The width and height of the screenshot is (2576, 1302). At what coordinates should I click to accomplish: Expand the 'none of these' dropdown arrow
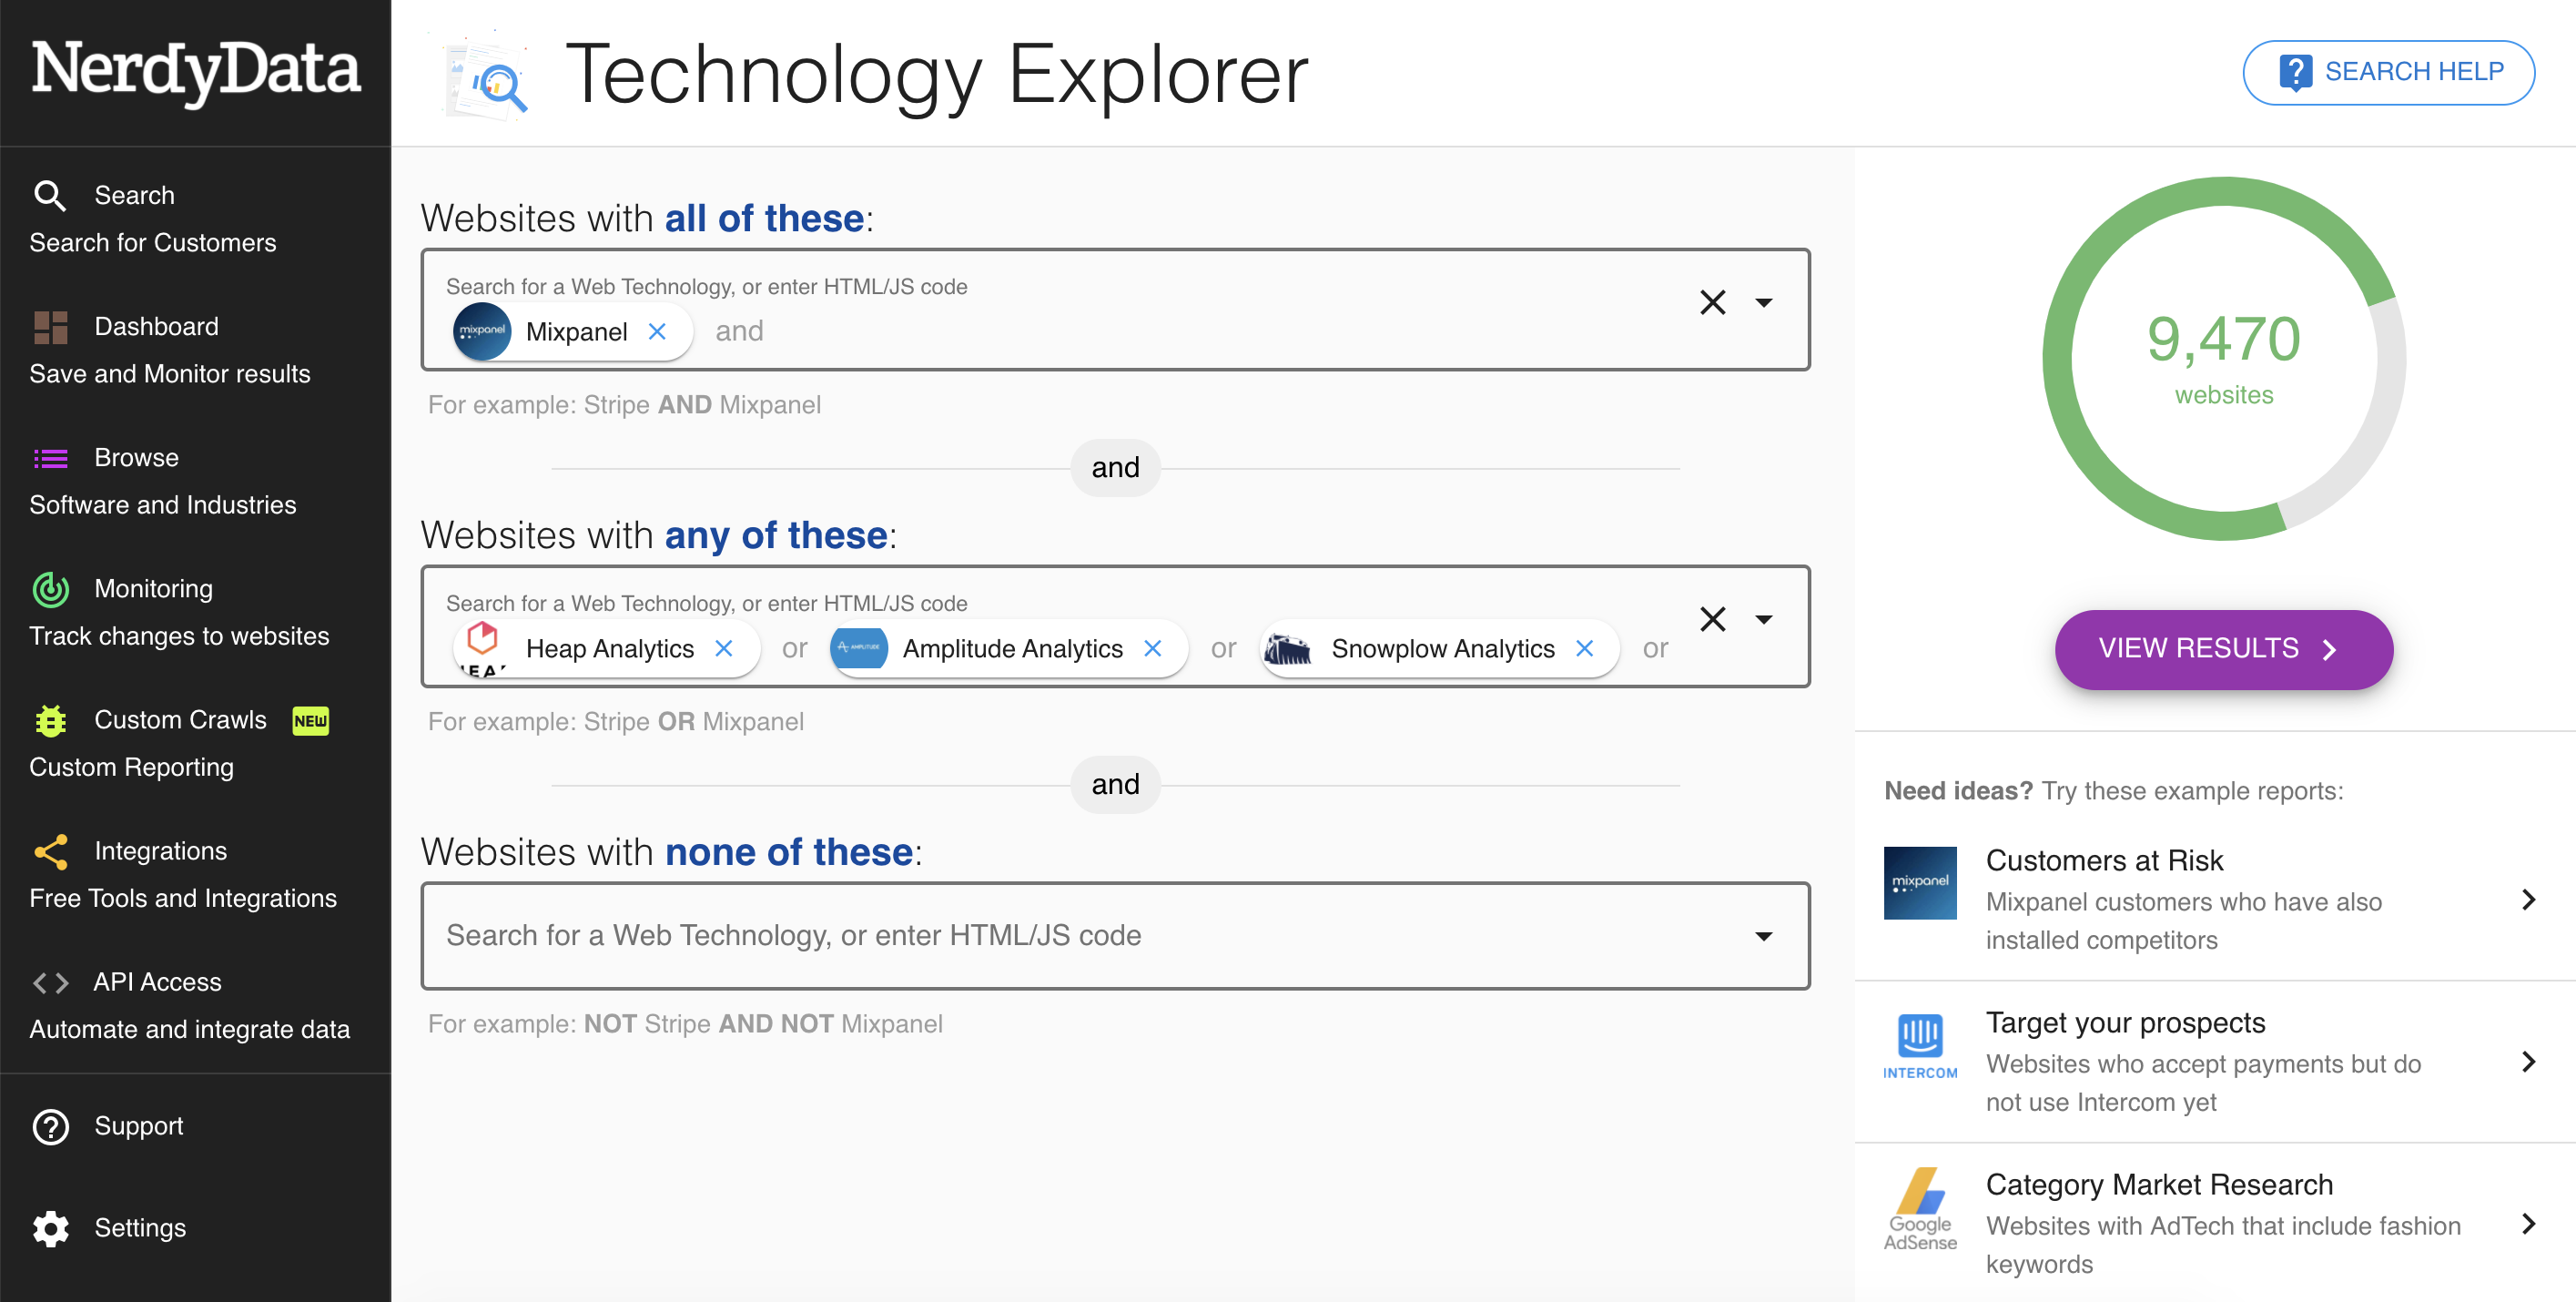point(1764,936)
